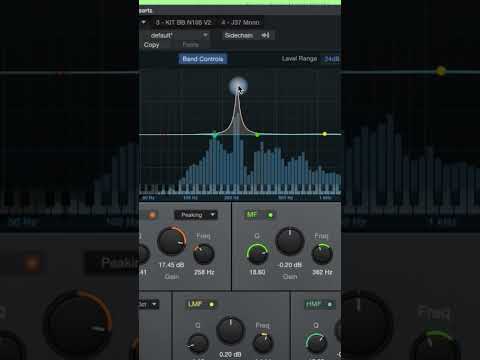Click the MF band Gain knob
The height and width of the screenshot is (360, 480).
(290, 241)
